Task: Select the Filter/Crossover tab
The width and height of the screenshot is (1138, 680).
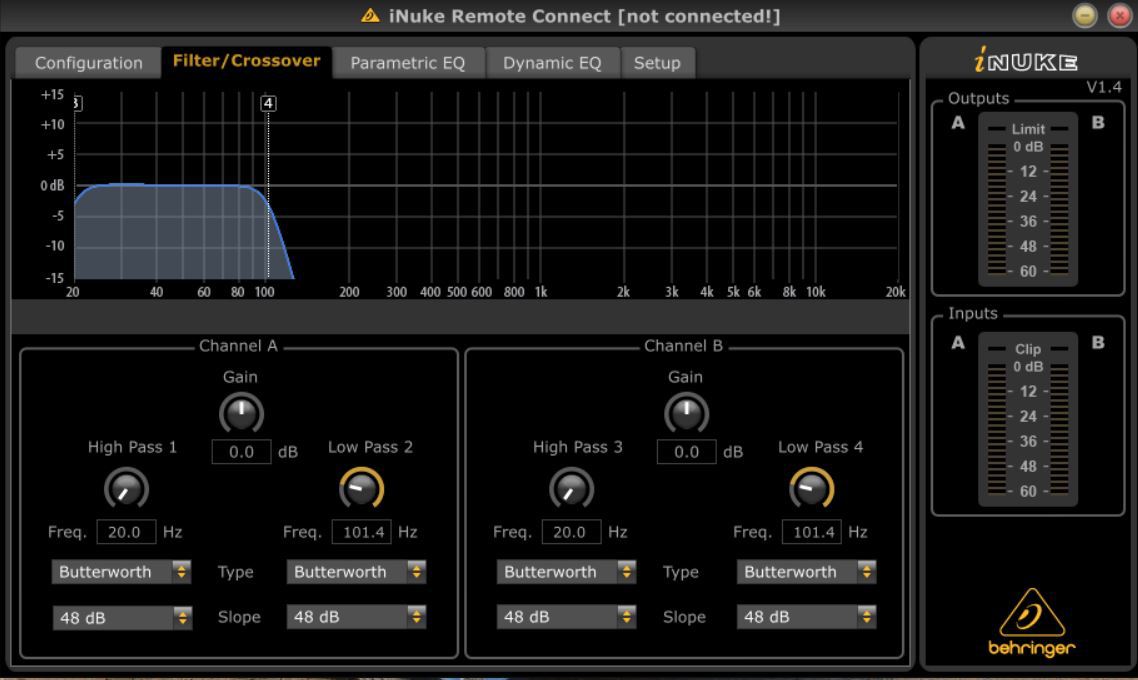Action: pyautogui.click(x=246, y=61)
